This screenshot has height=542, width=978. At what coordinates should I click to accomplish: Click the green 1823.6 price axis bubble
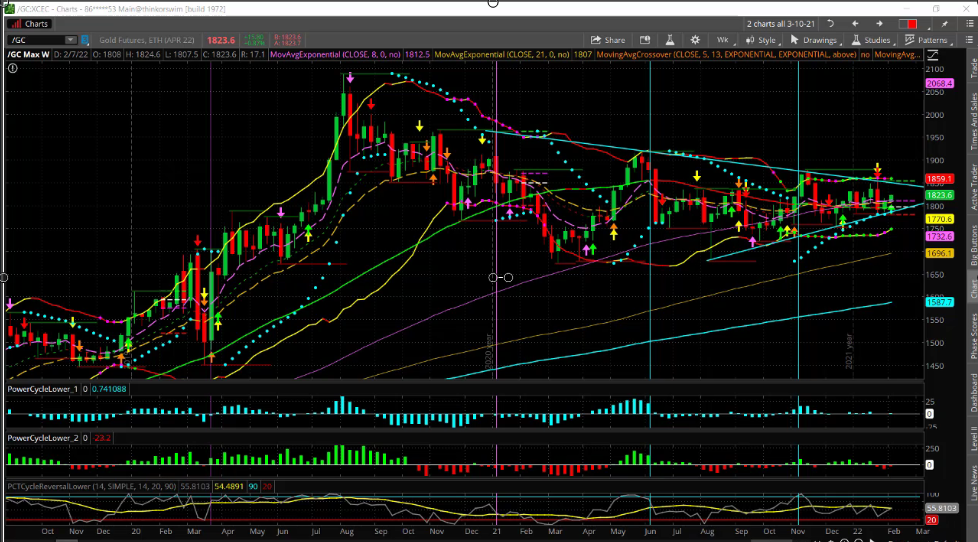click(x=939, y=195)
